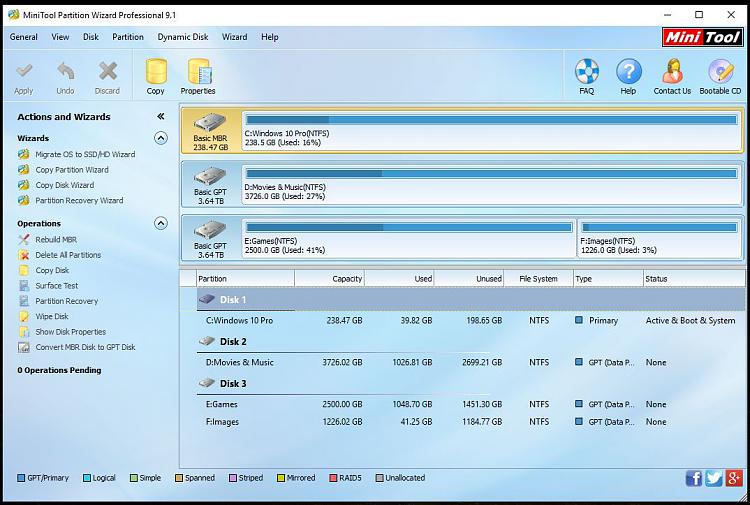The height and width of the screenshot is (505, 750).
Task: Choose Delete All Partitions operation
Action: (x=68, y=255)
